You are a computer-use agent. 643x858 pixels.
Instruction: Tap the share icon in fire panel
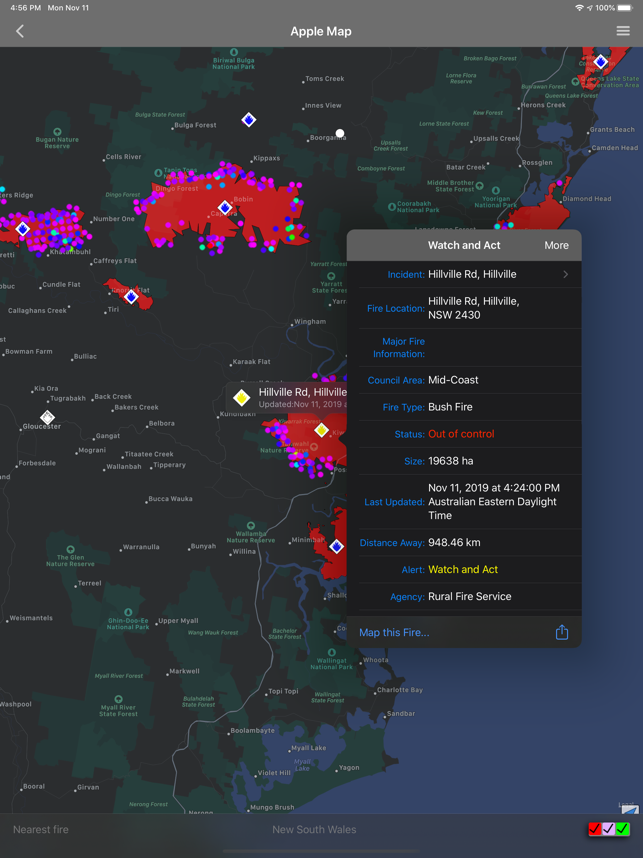click(561, 632)
